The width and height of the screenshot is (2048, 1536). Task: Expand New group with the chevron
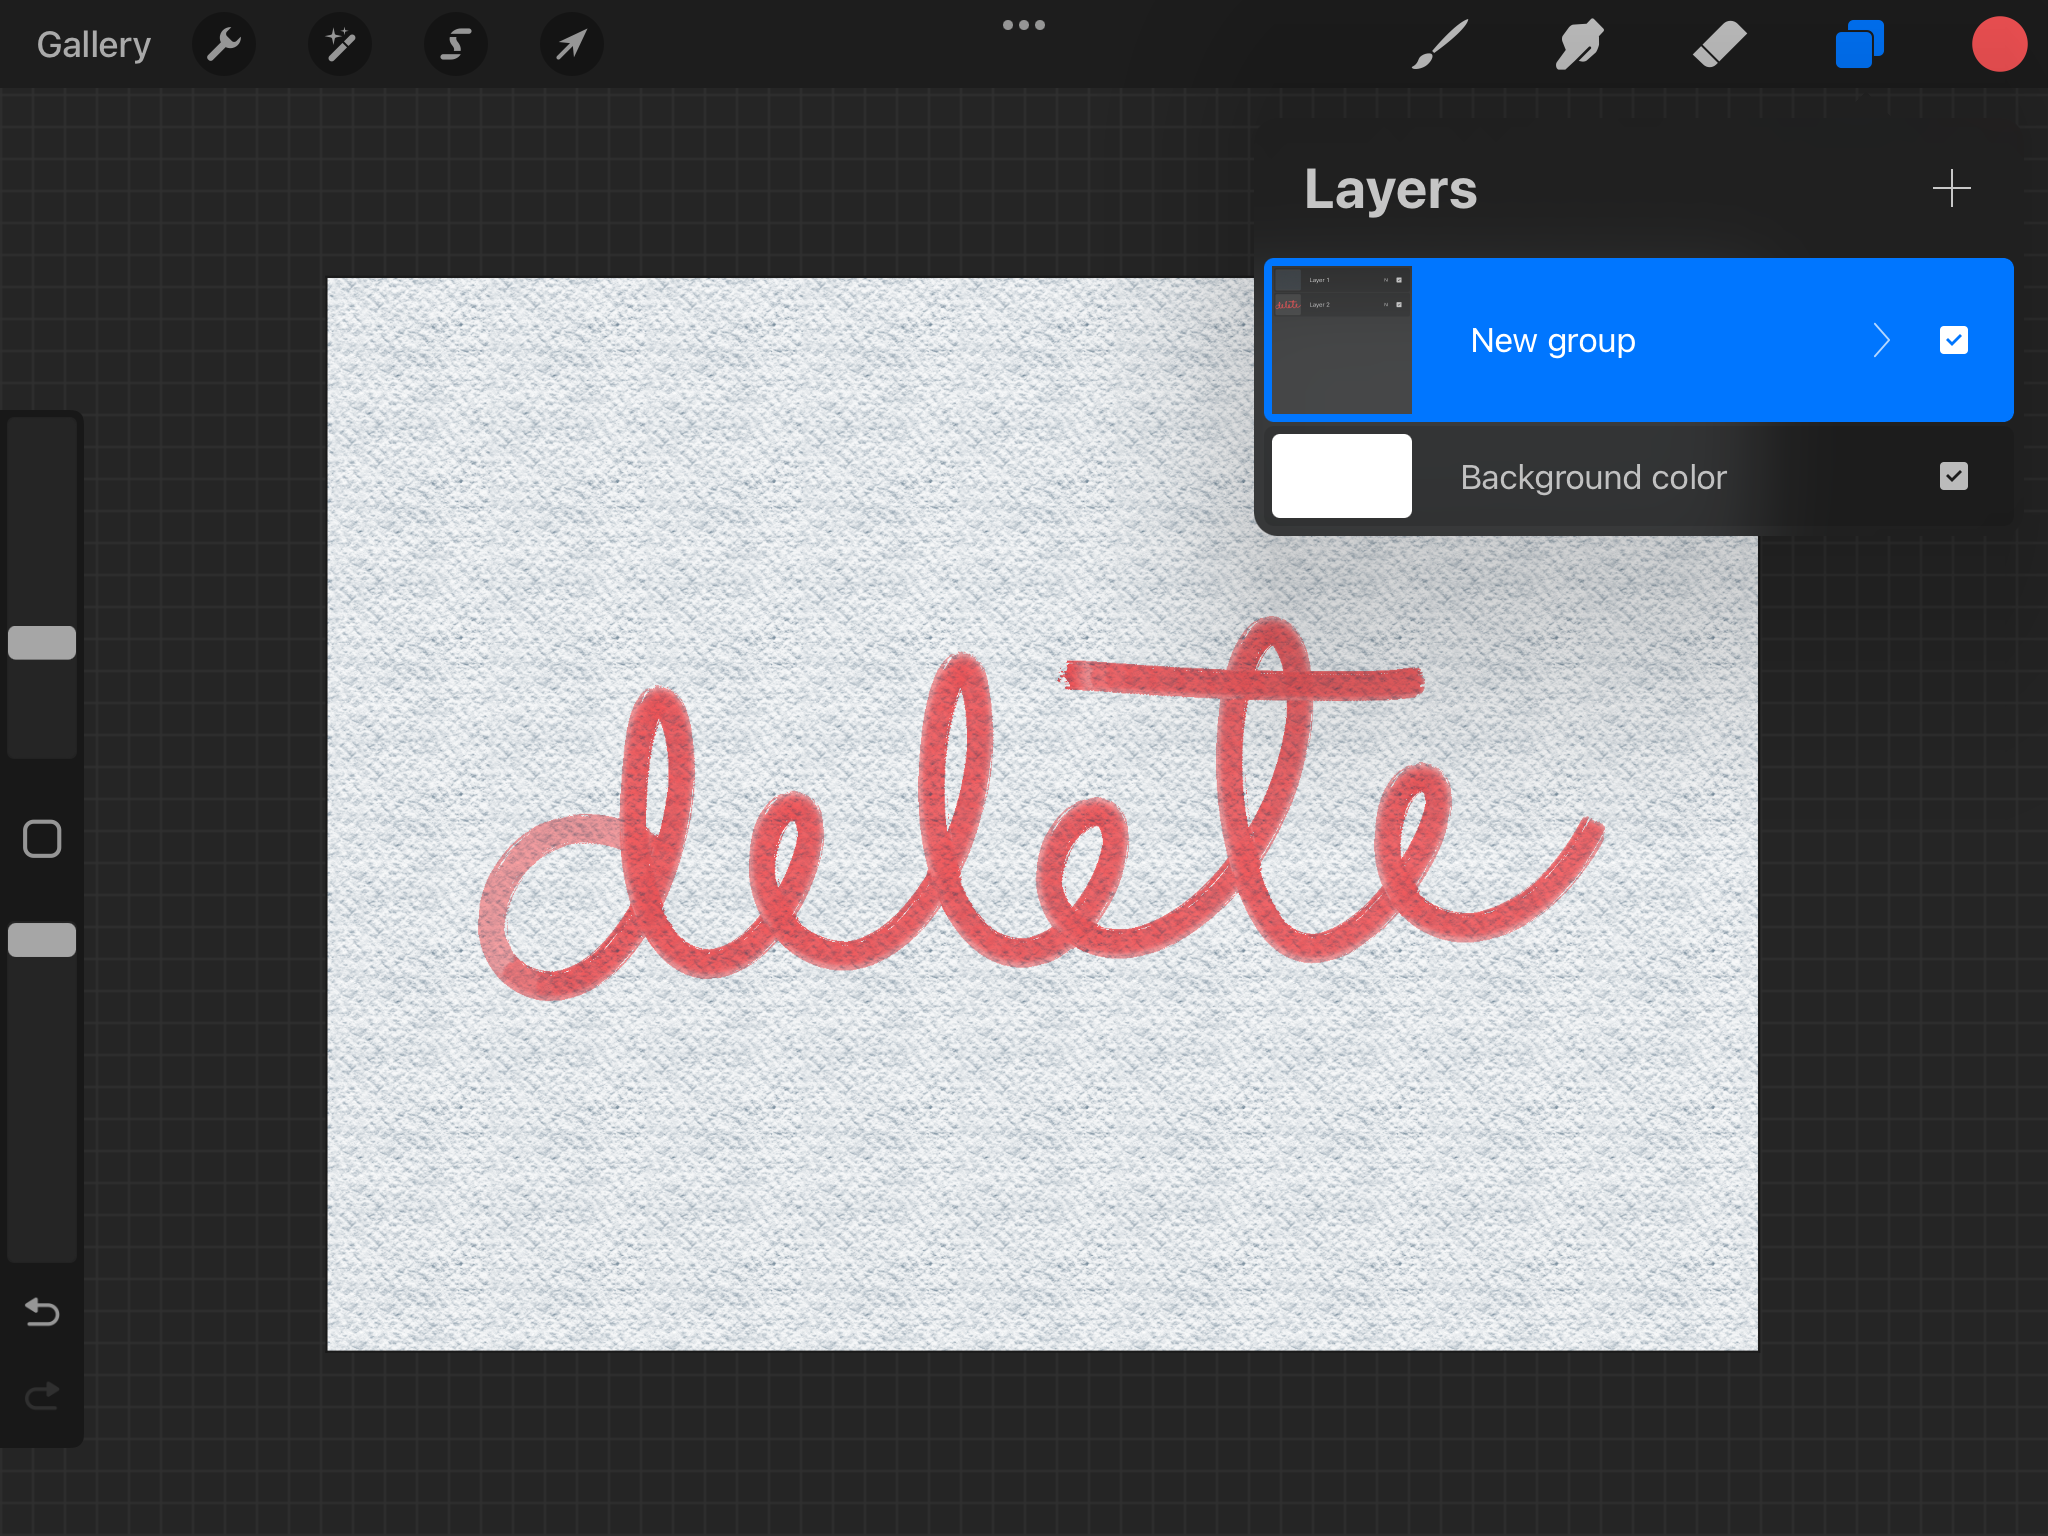click(1881, 340)
